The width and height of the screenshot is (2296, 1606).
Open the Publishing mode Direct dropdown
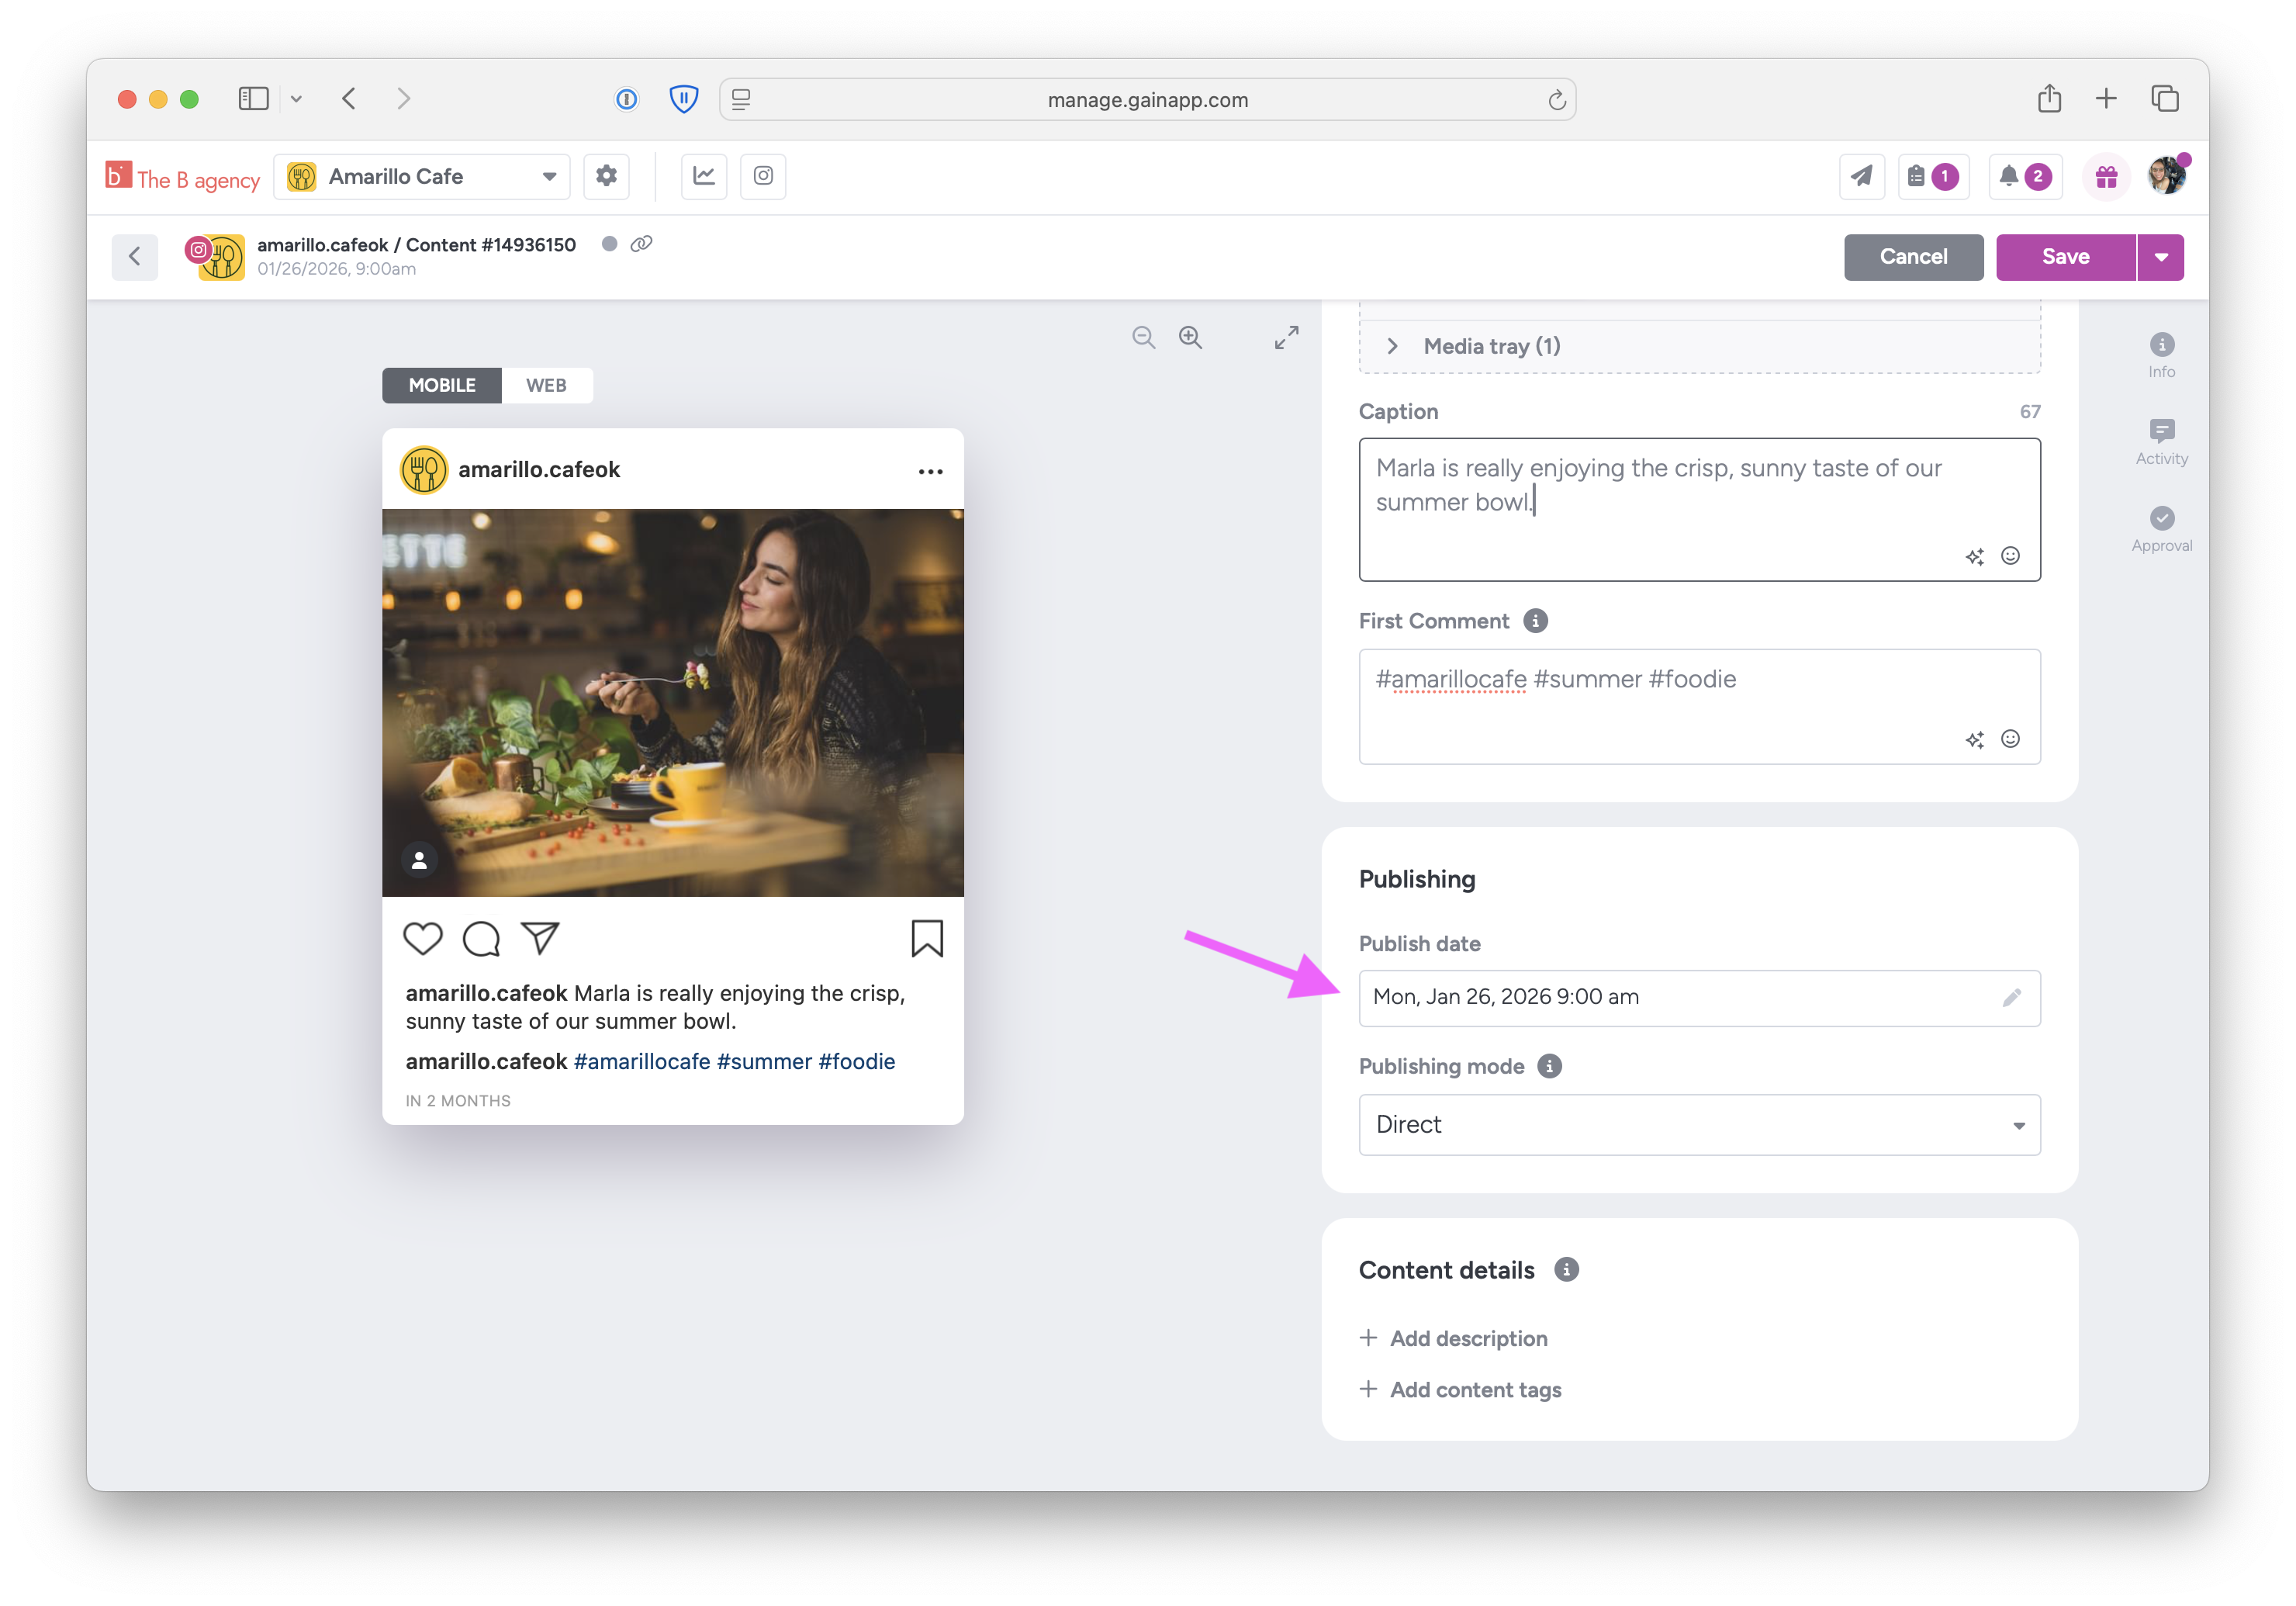click(x=1698, y=1125)
